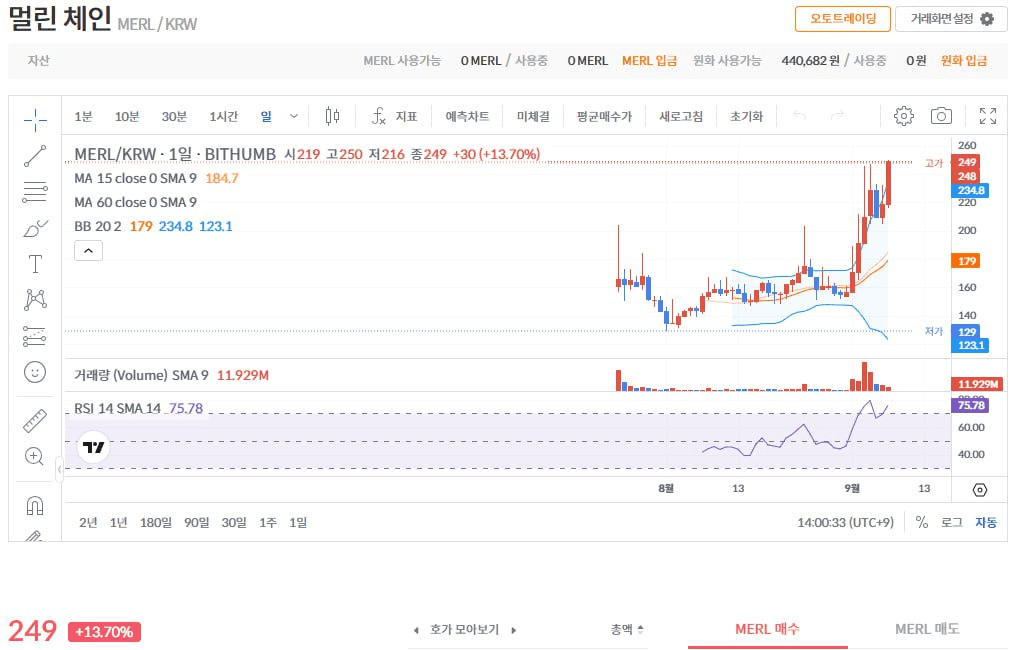
Task: Select the 10분 interval
Action: [127, 116]
